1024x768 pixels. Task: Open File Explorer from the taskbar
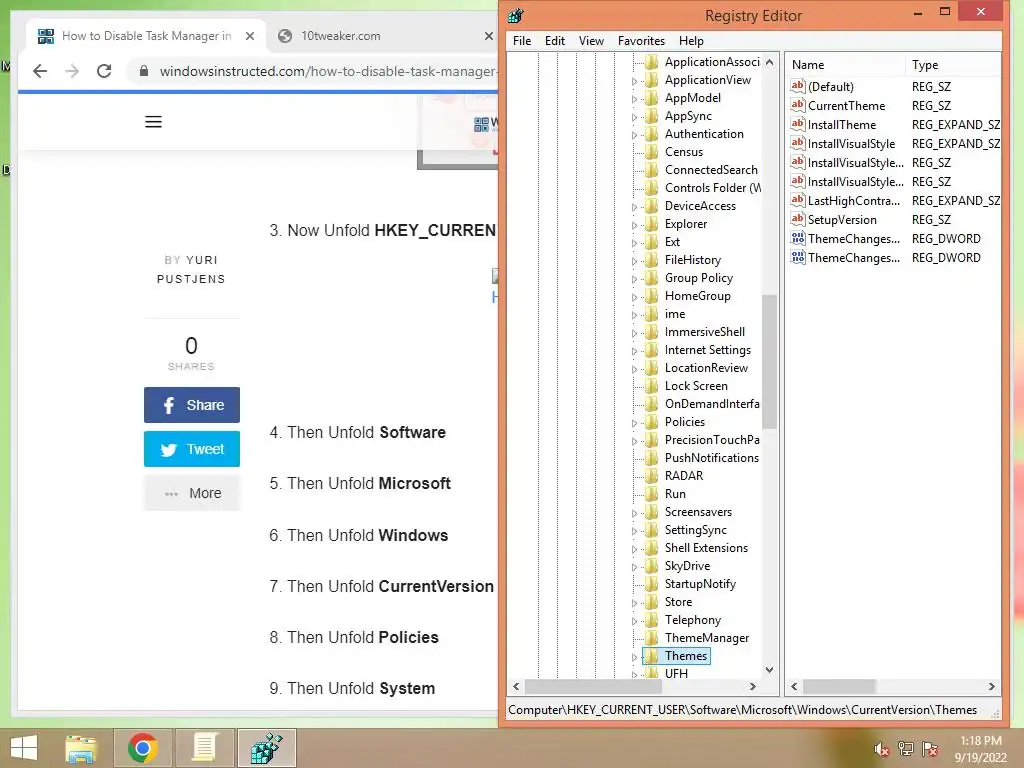coord(81,748)
